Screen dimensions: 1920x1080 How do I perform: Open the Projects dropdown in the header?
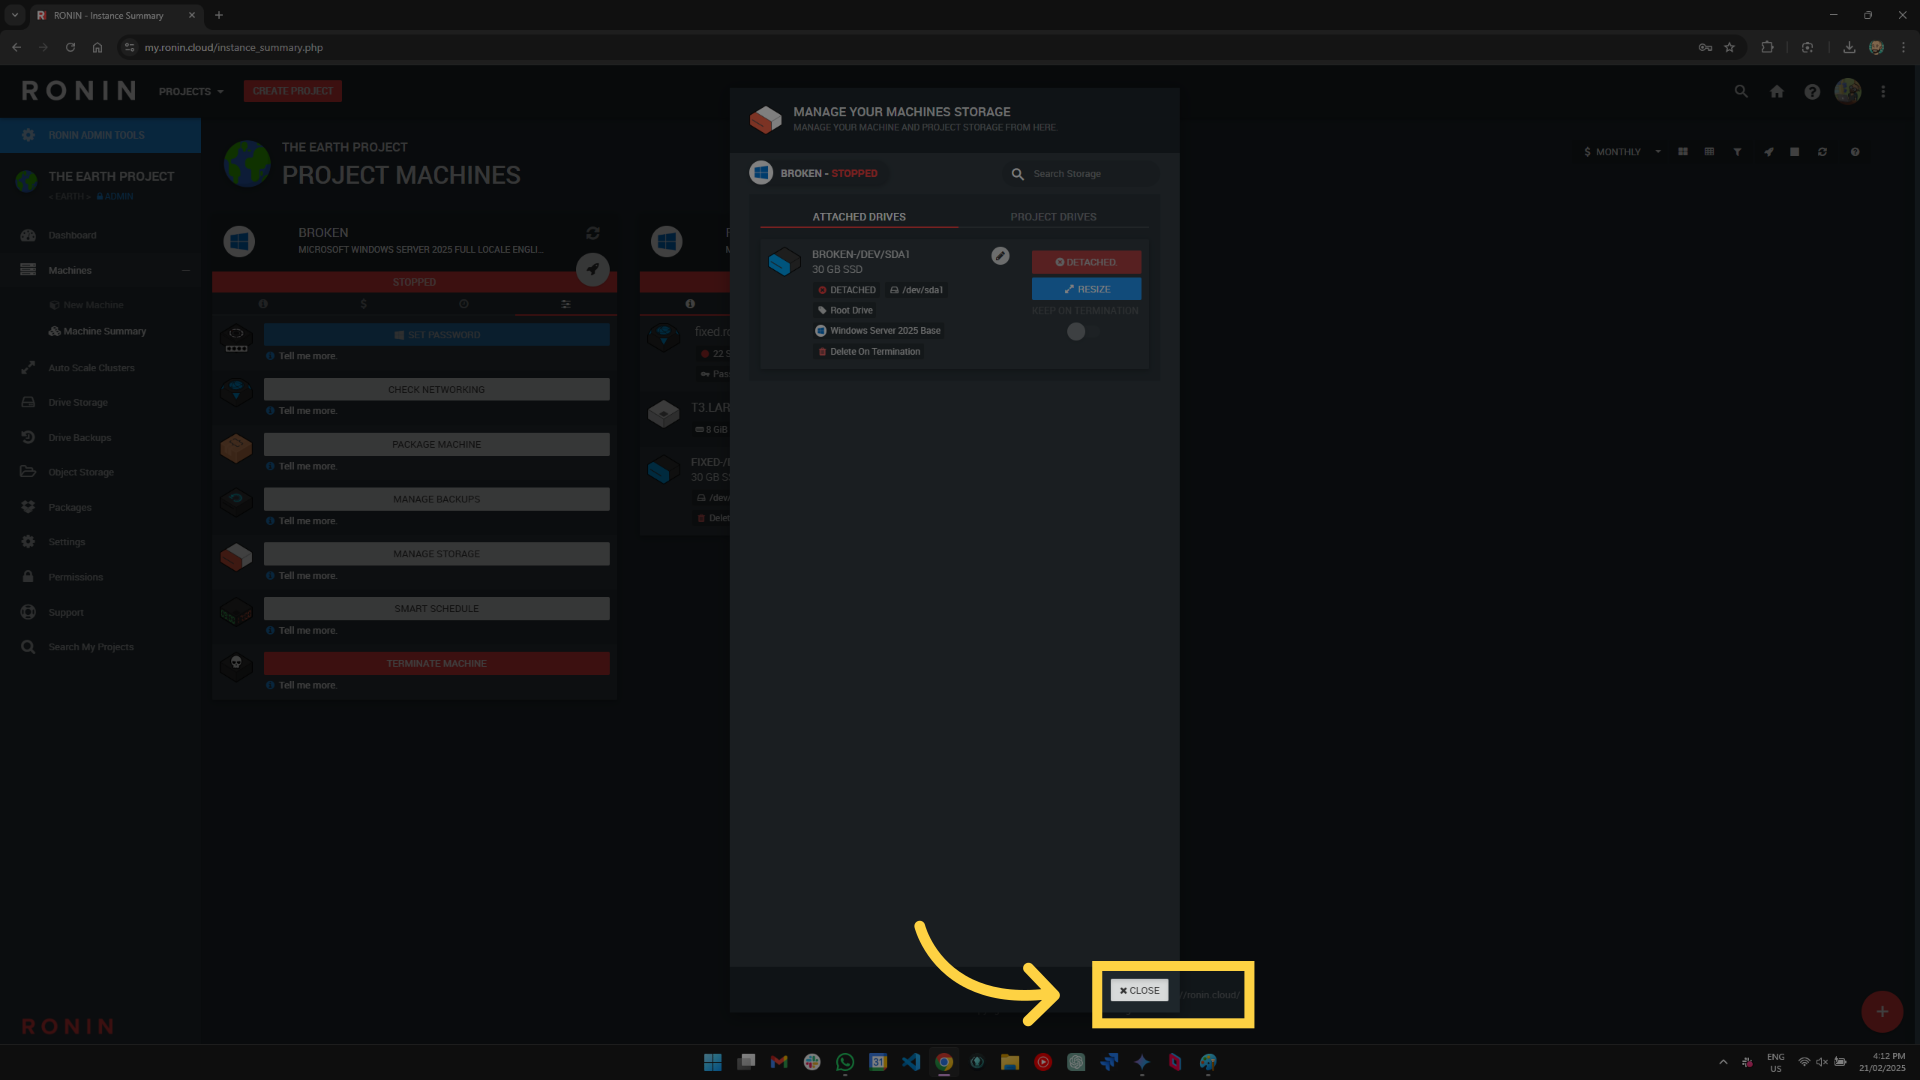(191, 91)
